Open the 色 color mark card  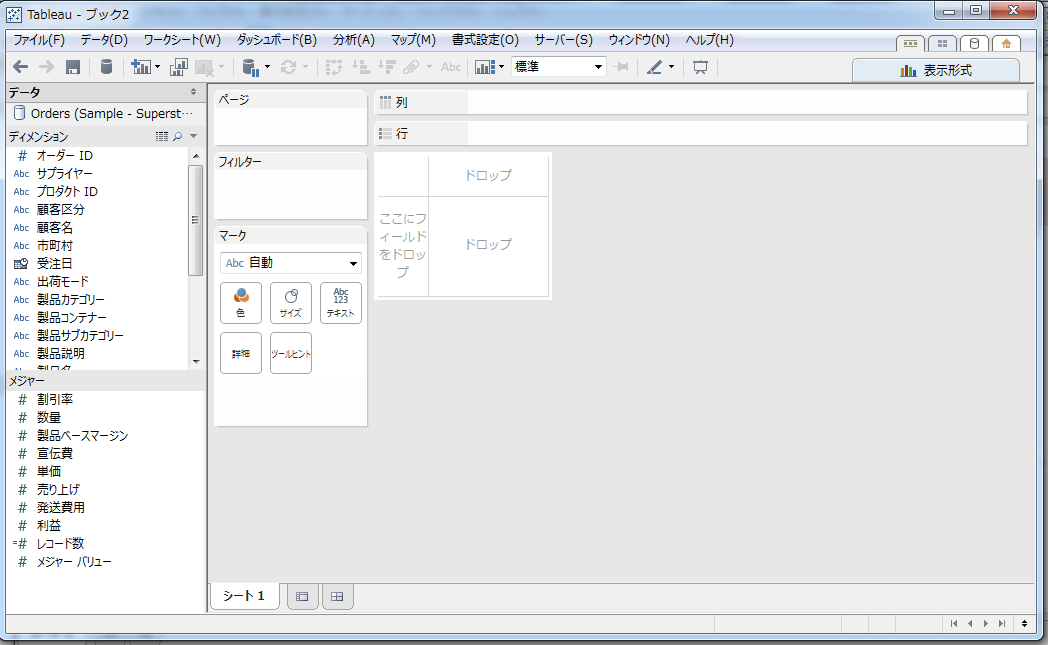coord(241,303)
